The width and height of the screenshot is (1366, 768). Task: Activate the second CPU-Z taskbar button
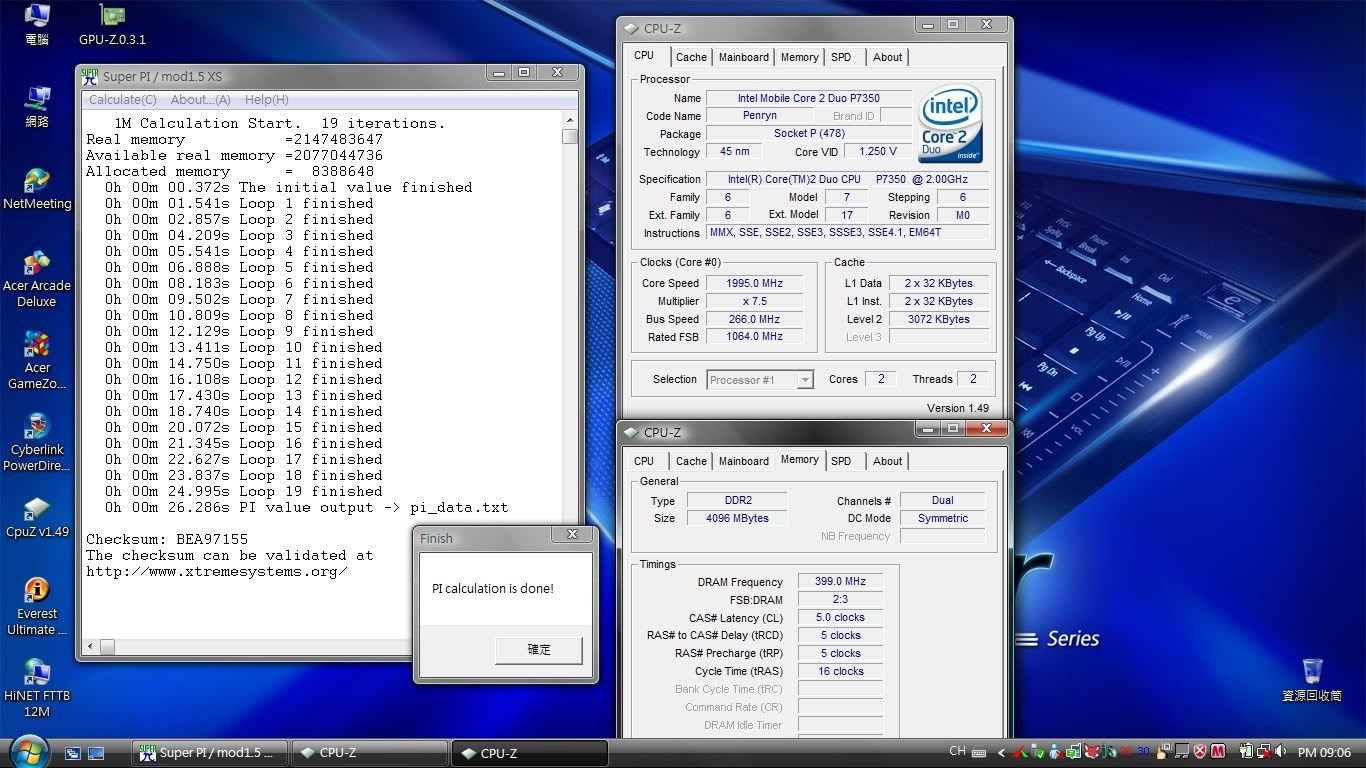pyautogui.click(x=530, y=753)
